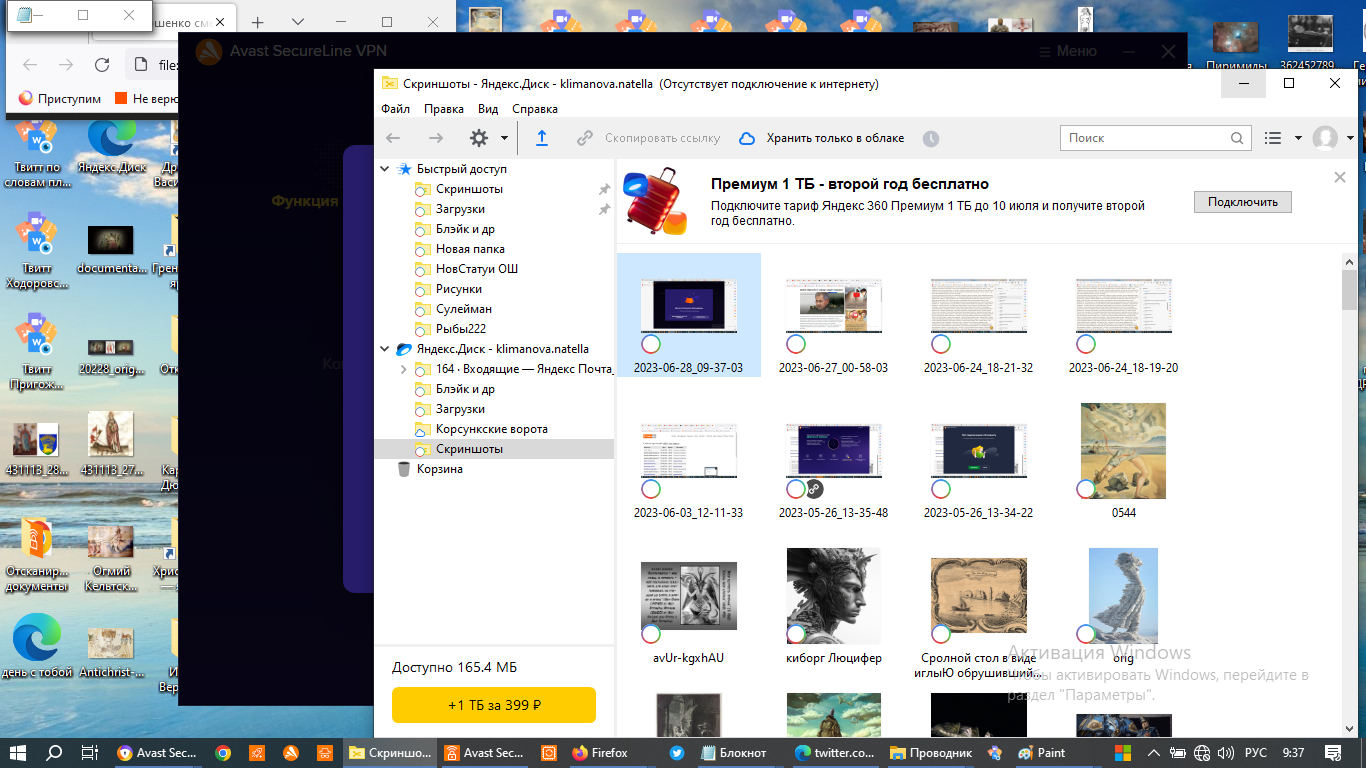Click 'Хранить только в облаке'
1366x768 pixels.
822,138
